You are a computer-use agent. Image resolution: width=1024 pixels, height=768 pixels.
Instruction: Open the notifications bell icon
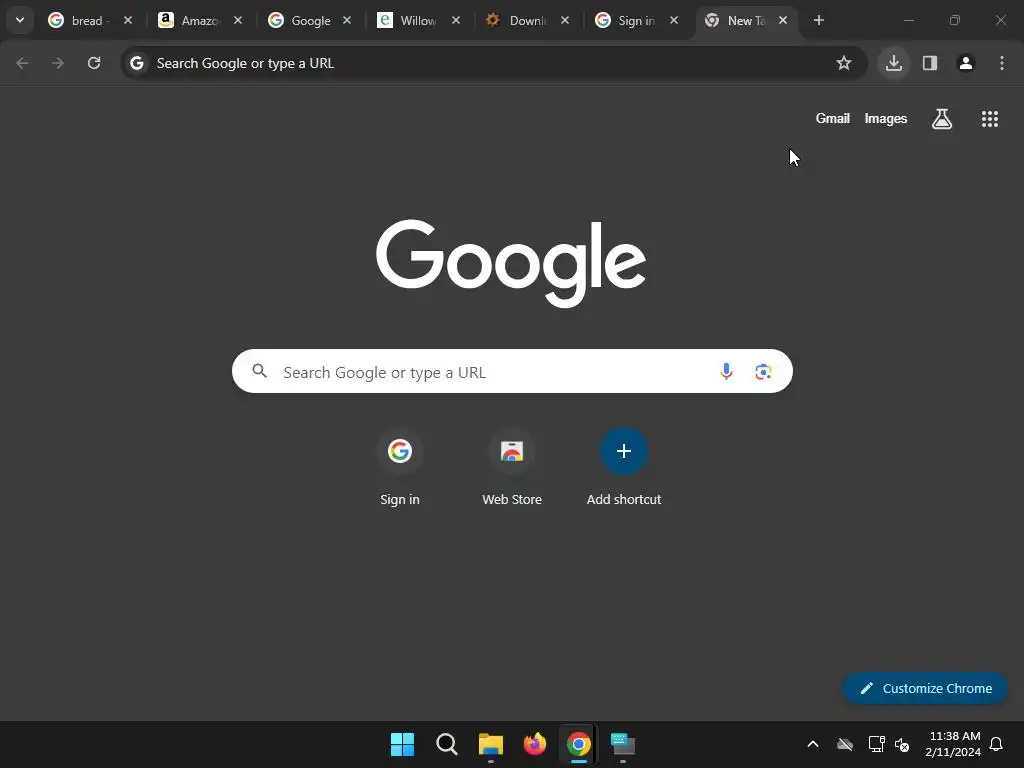pyautogui.click(x=997, y=744)
